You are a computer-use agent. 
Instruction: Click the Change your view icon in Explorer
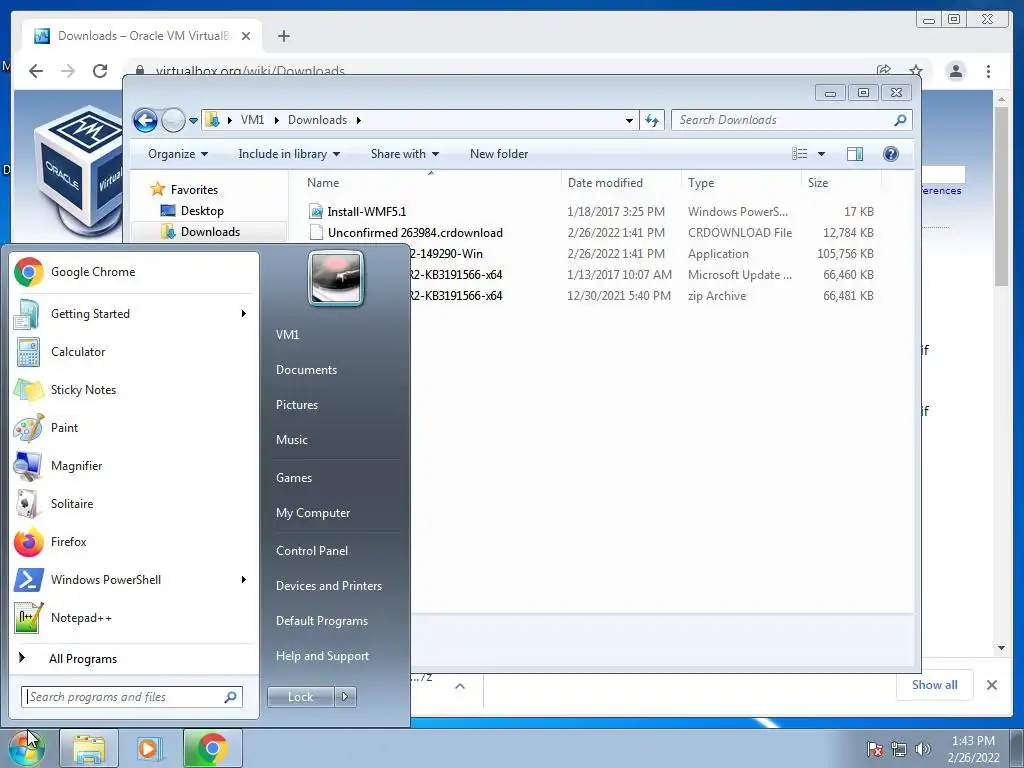pyautogui.click(x=799, y=154)
